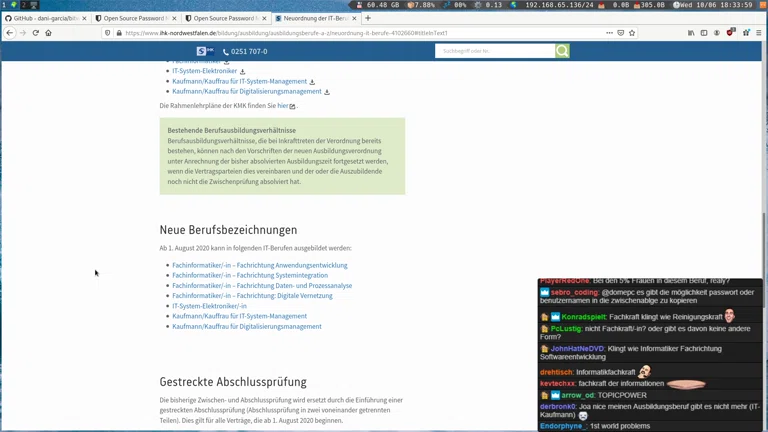Open upper Kaufmann/Kauffrau für Digitalisierungsmanagement link

(x=247, y=91)
